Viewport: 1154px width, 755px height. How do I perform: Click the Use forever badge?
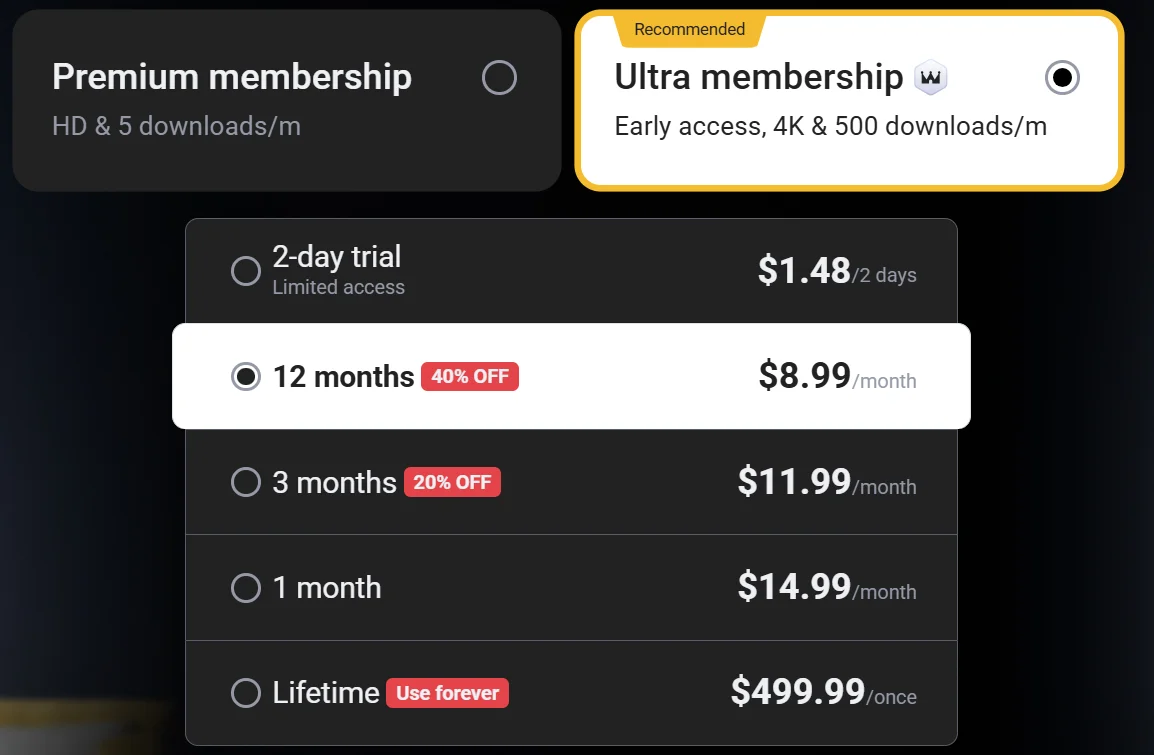tap(447, 693)
